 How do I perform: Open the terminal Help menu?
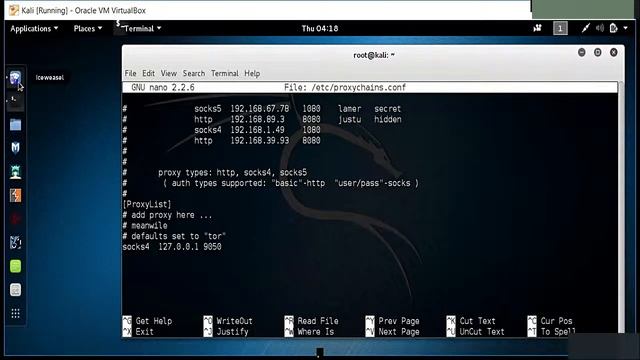coord(252,73)
